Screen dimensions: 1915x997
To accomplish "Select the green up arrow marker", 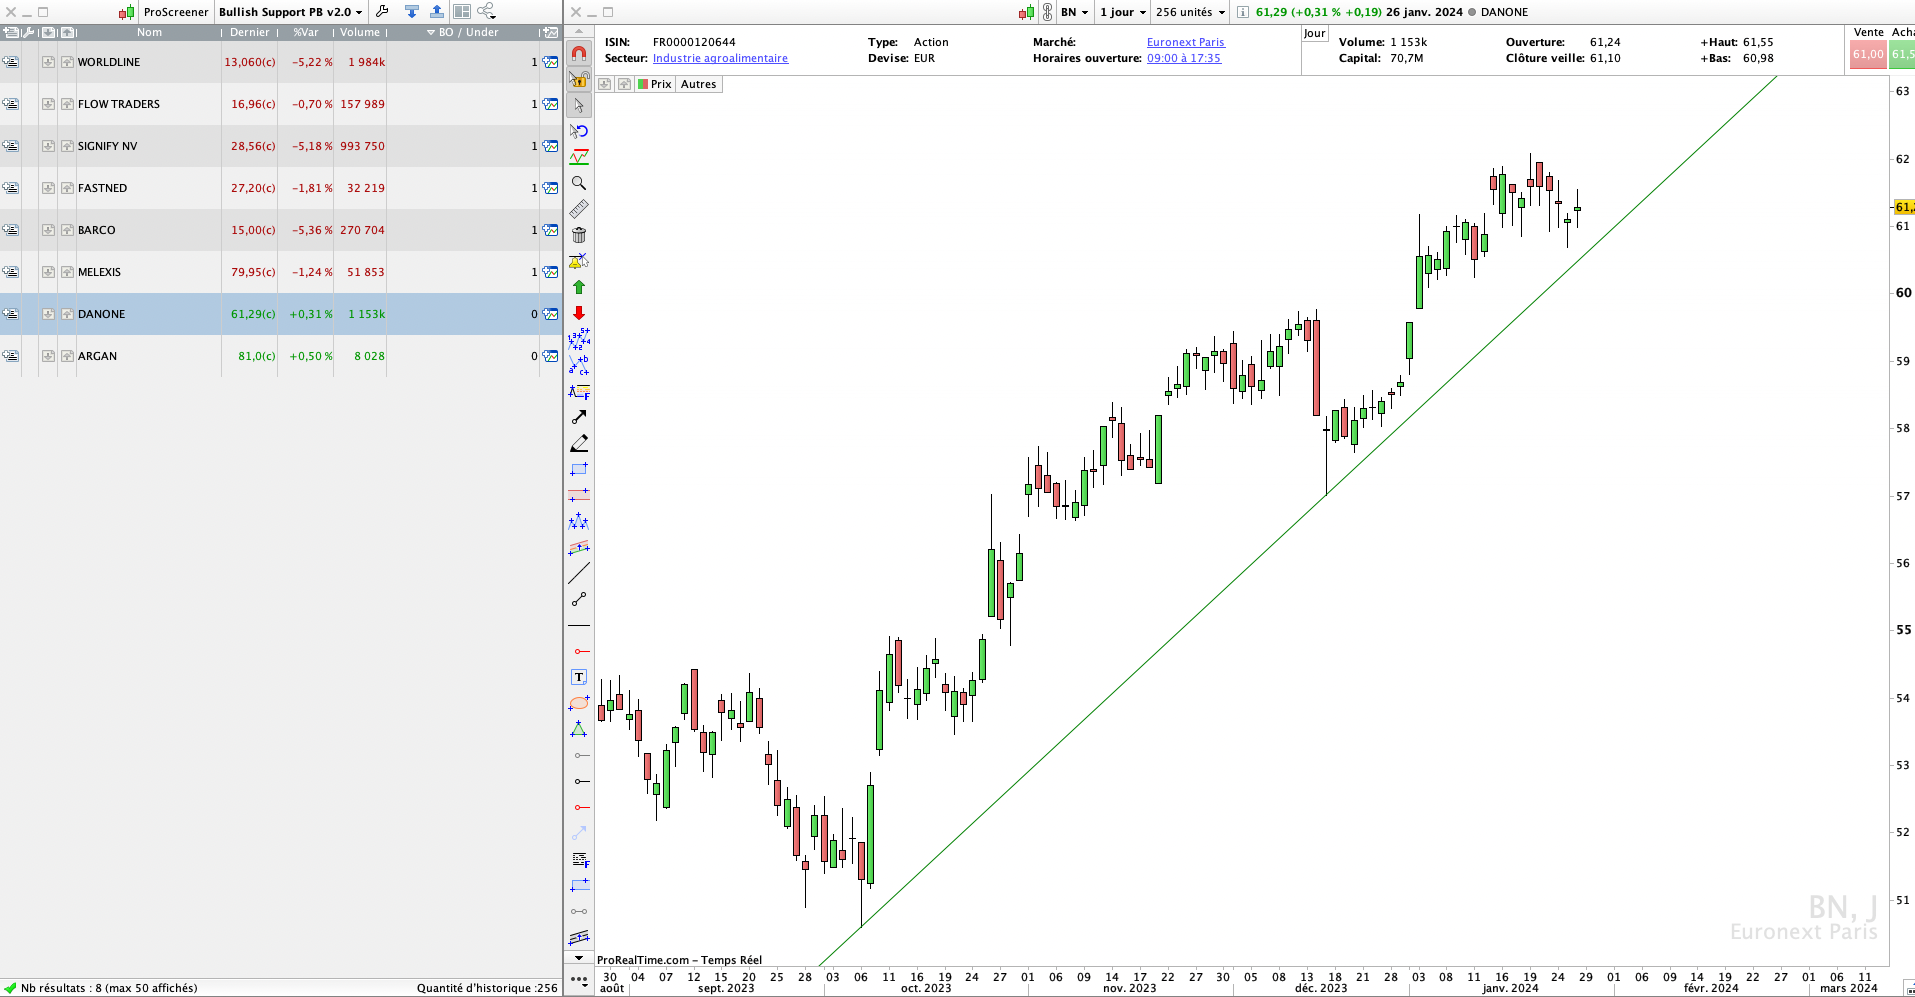I will (x=579, y=287).
